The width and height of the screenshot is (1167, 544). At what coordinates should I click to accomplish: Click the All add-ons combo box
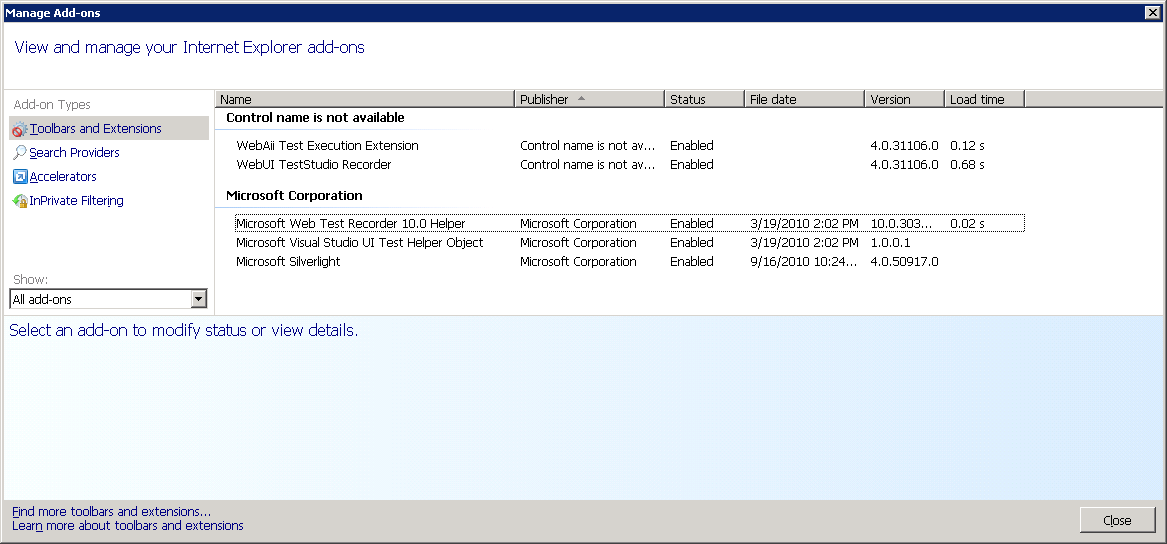[108, 299]
